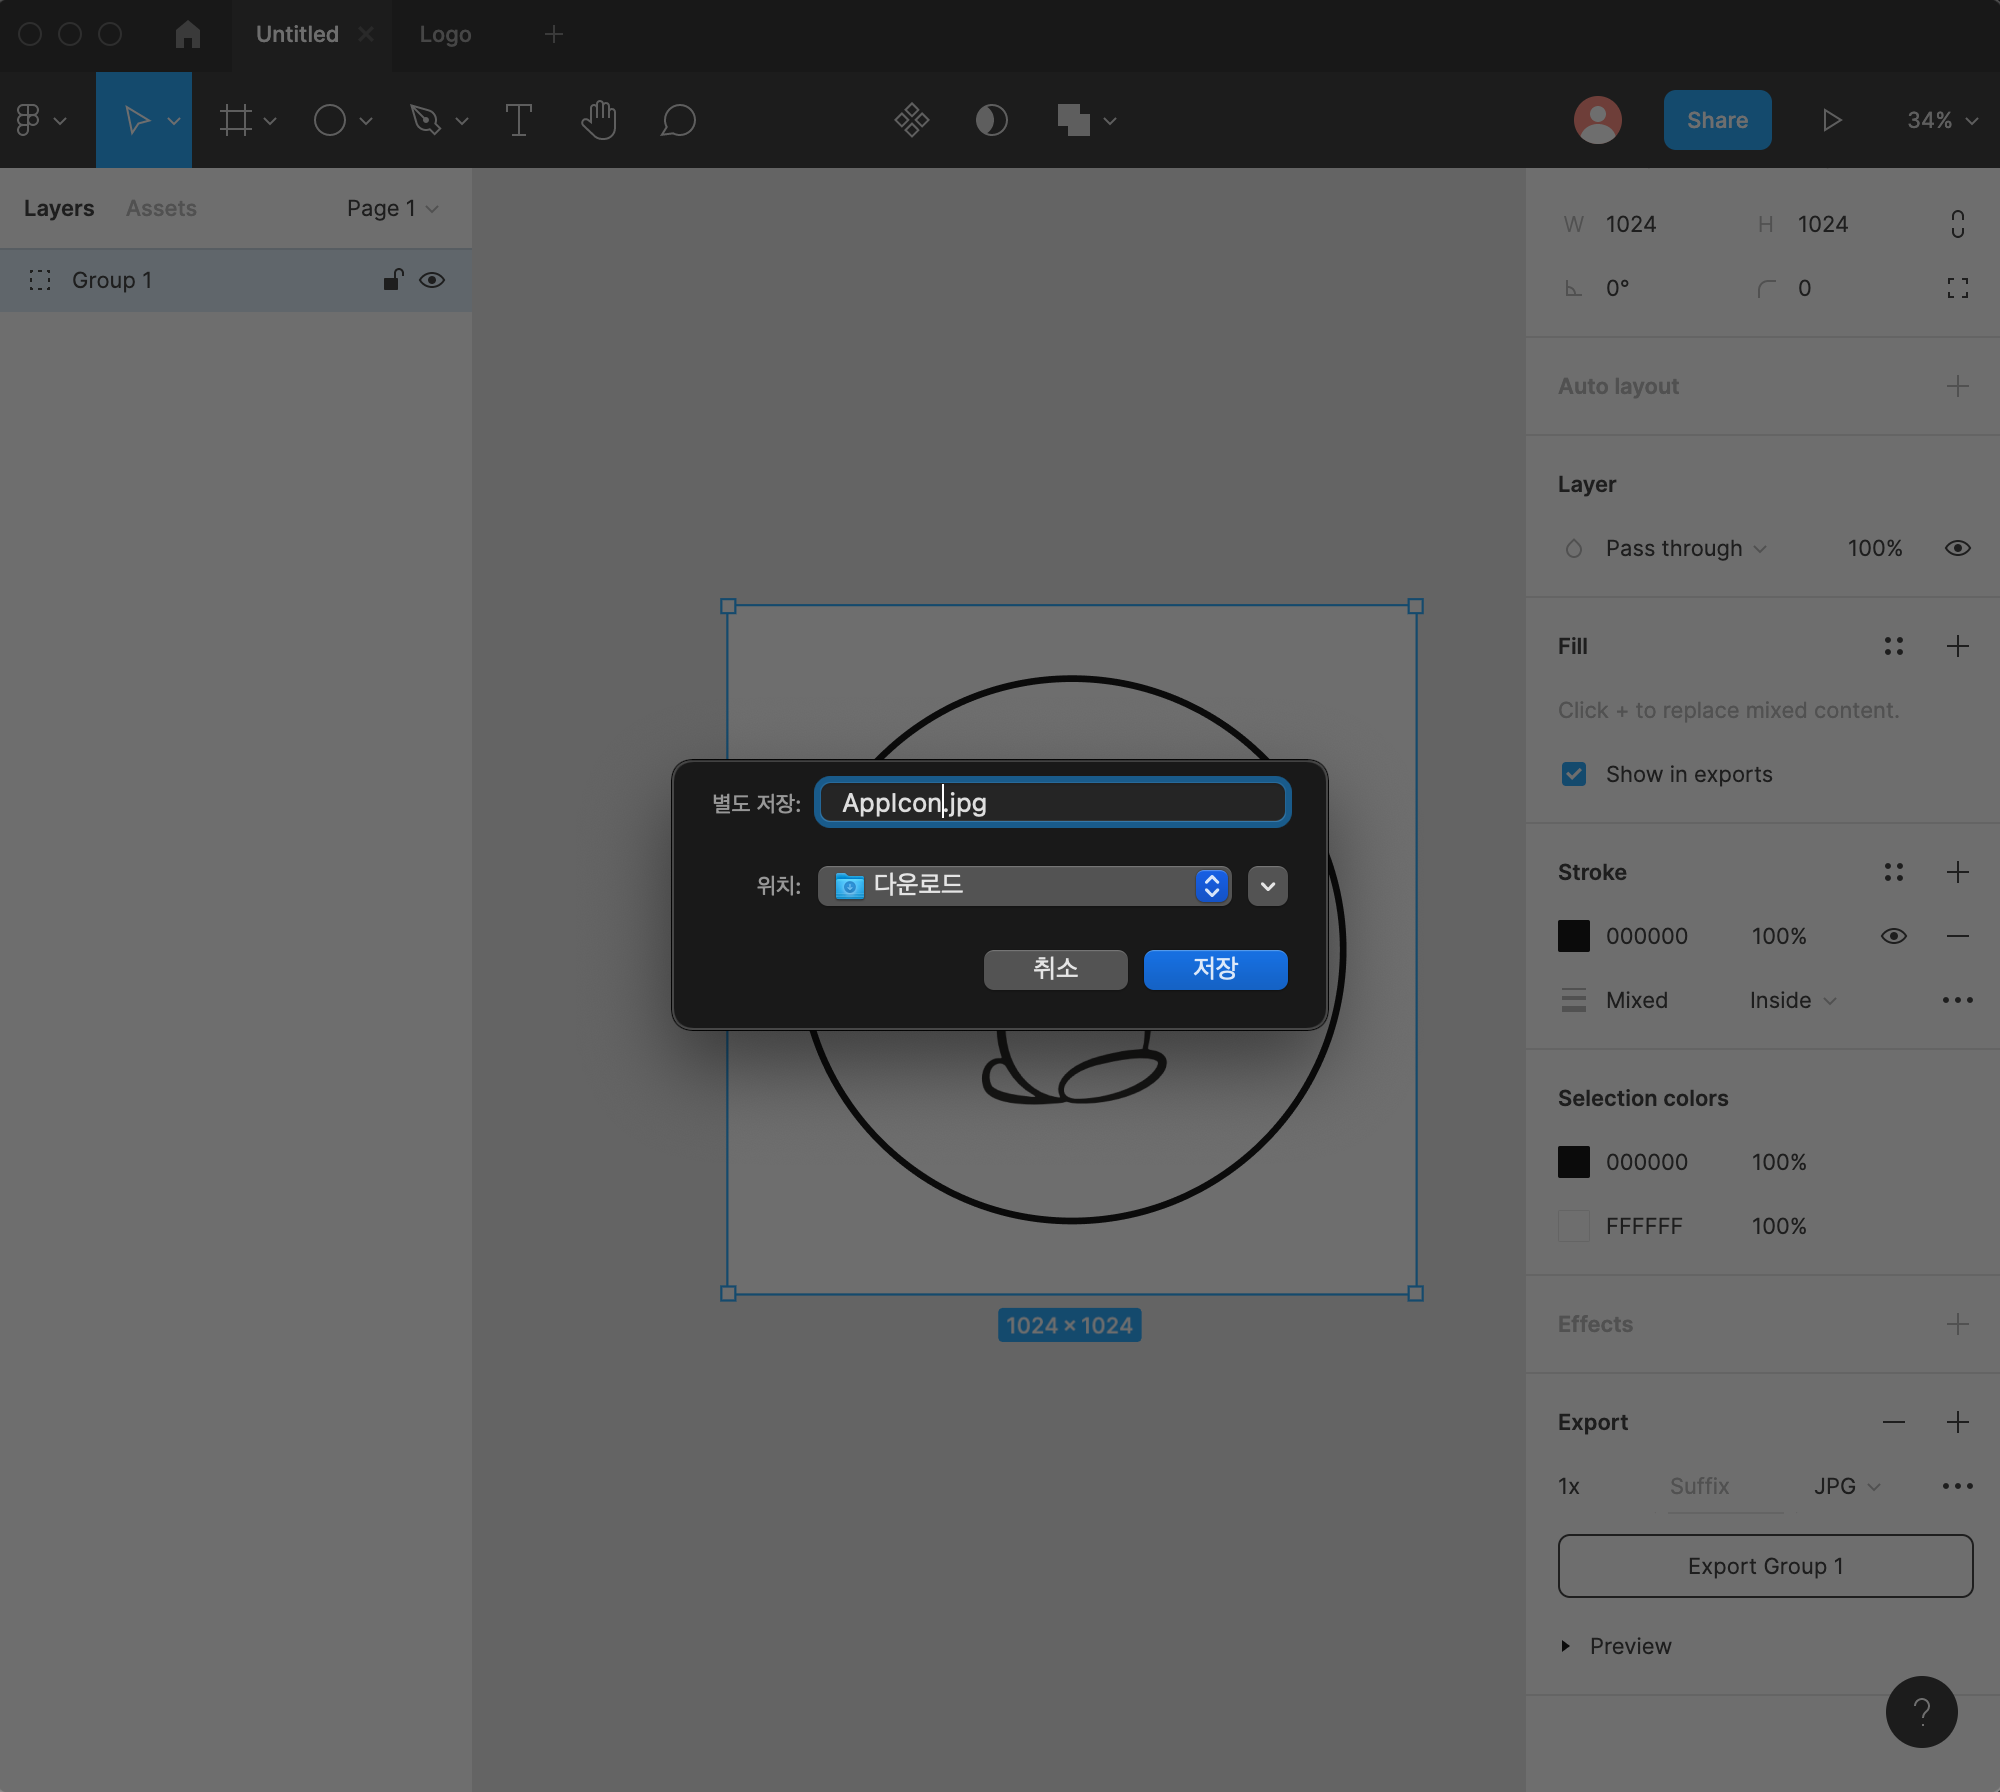Open the 다운로드 location dropdown
Viewport: 2000px width, 1792px height.
(1024, 885)
